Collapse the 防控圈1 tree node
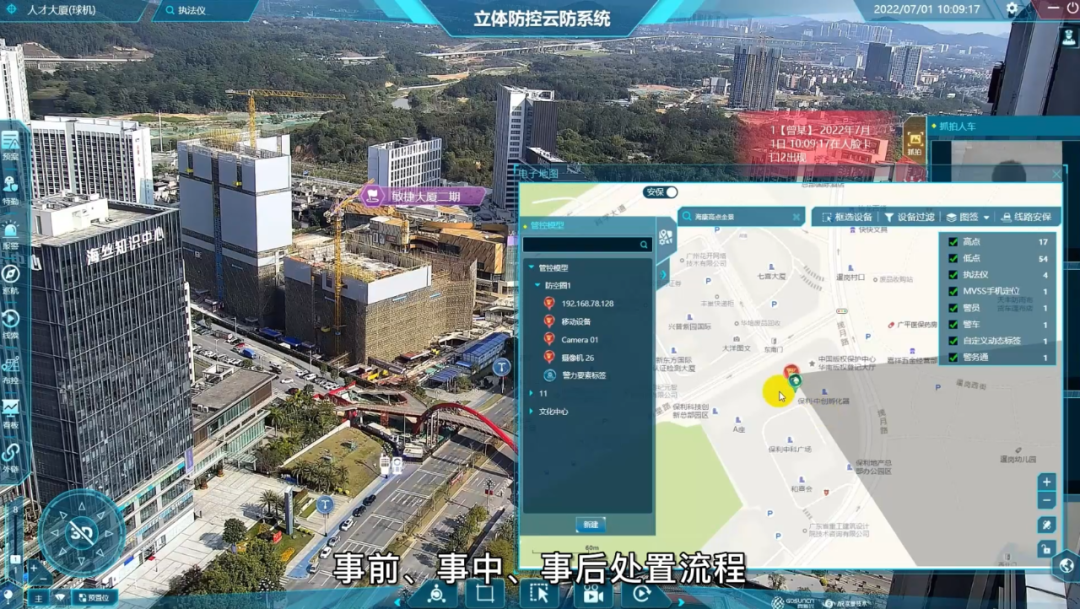Viewport: 1080px width, 609px height. [537, 285]
